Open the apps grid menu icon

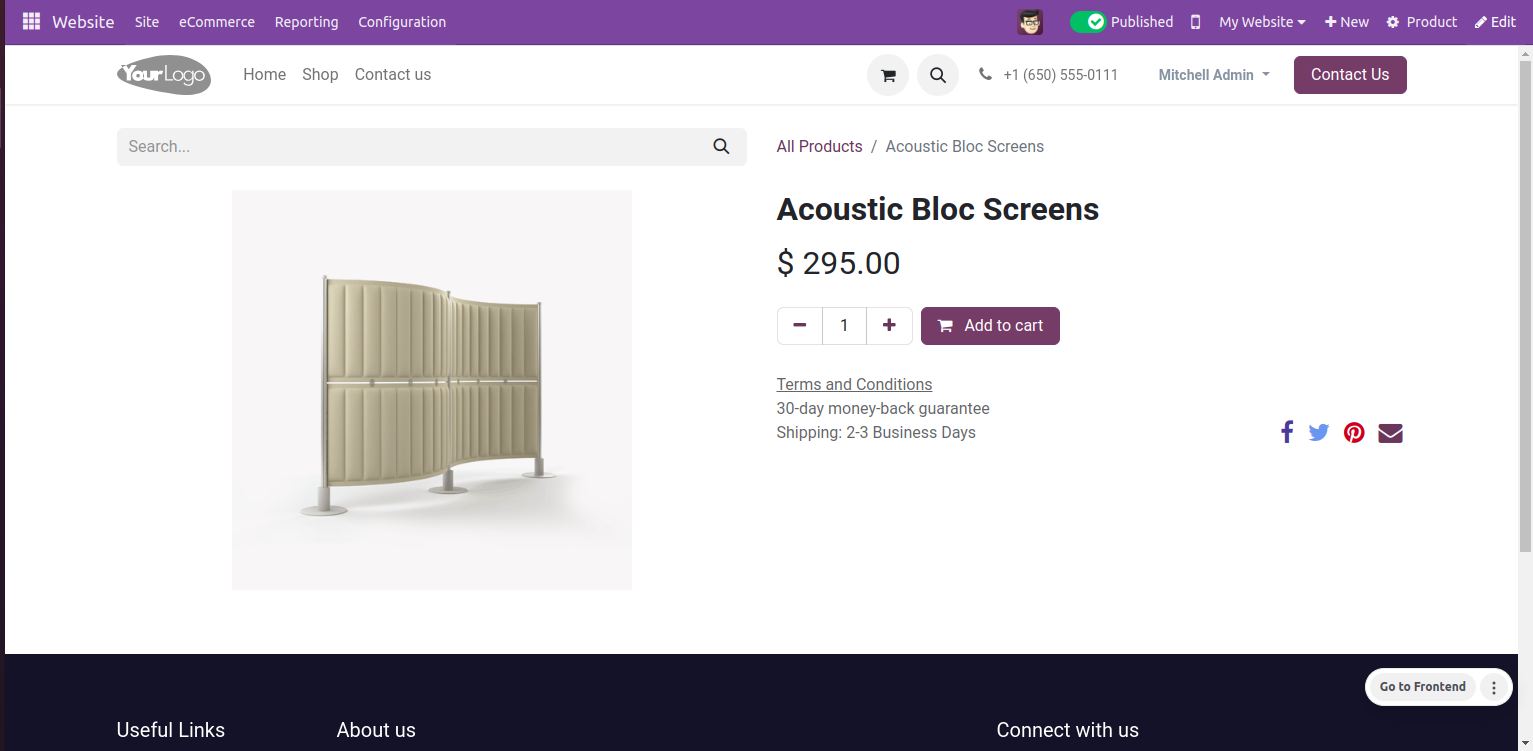(x=31, y=21)
